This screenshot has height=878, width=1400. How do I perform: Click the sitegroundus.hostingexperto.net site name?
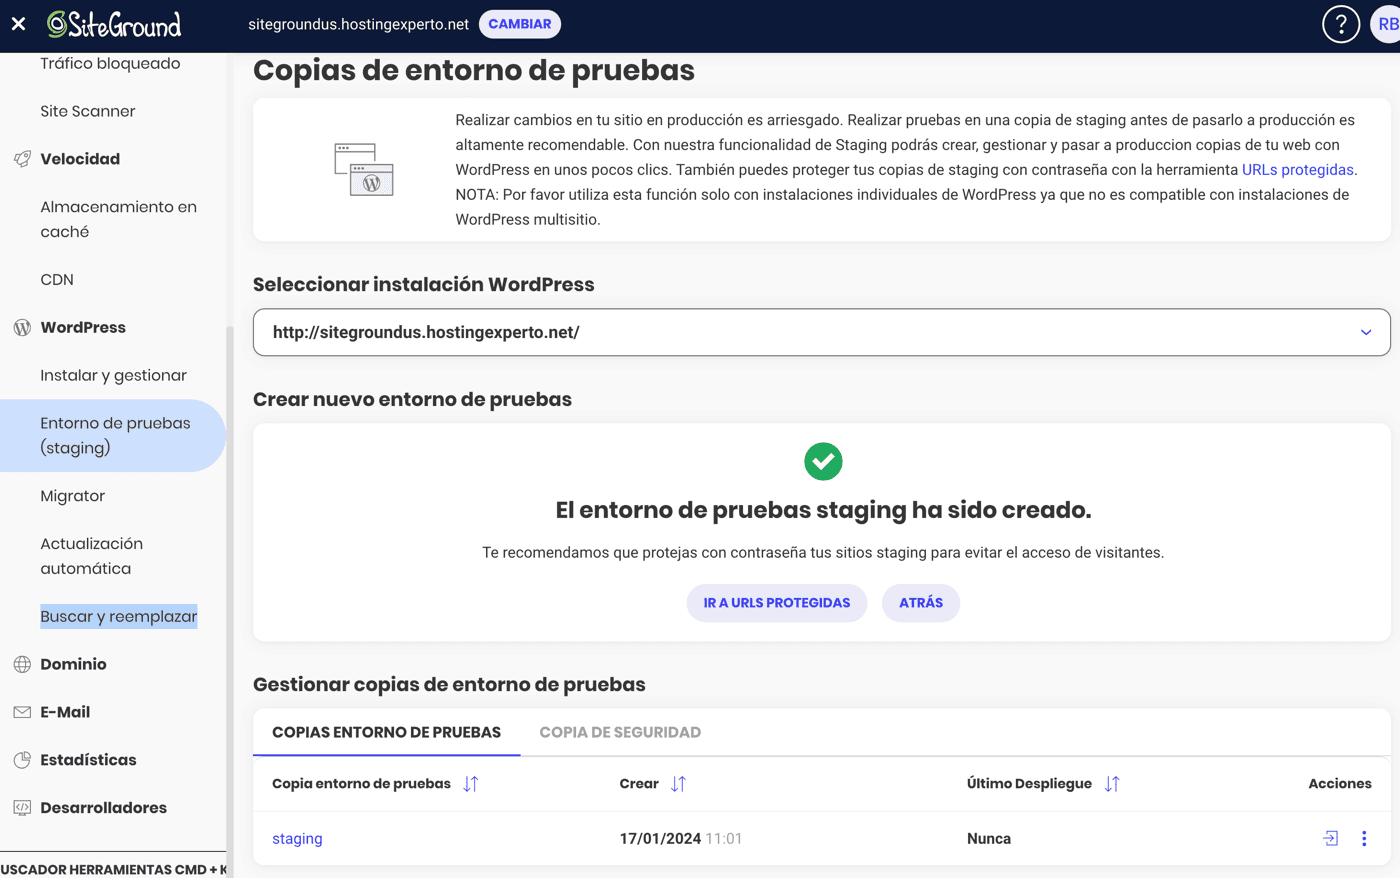point(358,24)
